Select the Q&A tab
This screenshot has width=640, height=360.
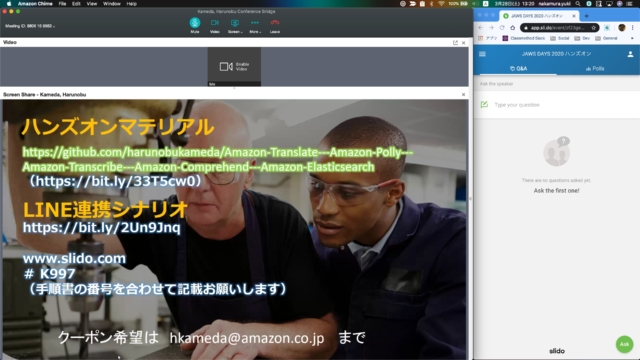pyautogui.click(x=518, y=69)
